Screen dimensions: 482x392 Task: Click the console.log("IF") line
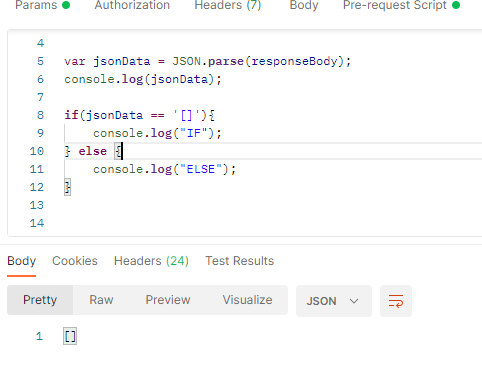[x=157, y=133]
